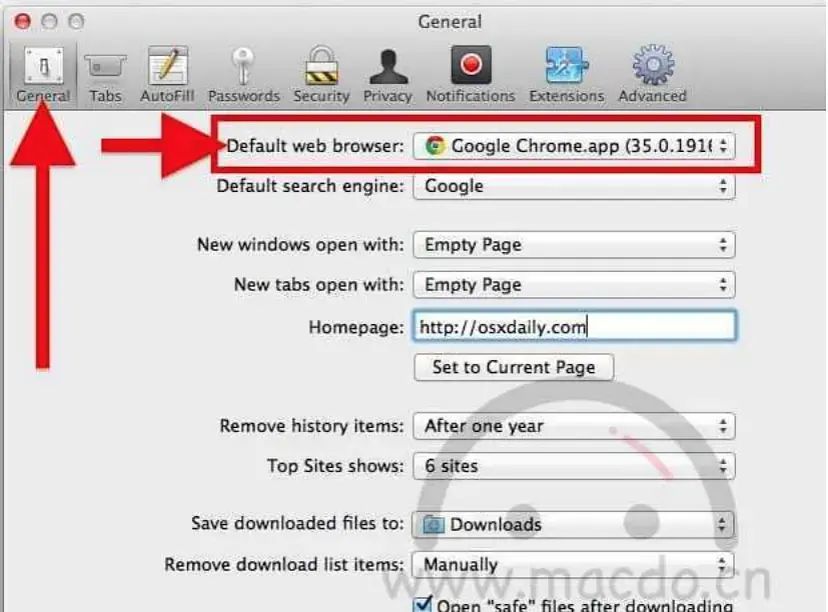Click the Set to Current Page button
This screenshot has height=612, width=828.
click(x=514, y=367)
